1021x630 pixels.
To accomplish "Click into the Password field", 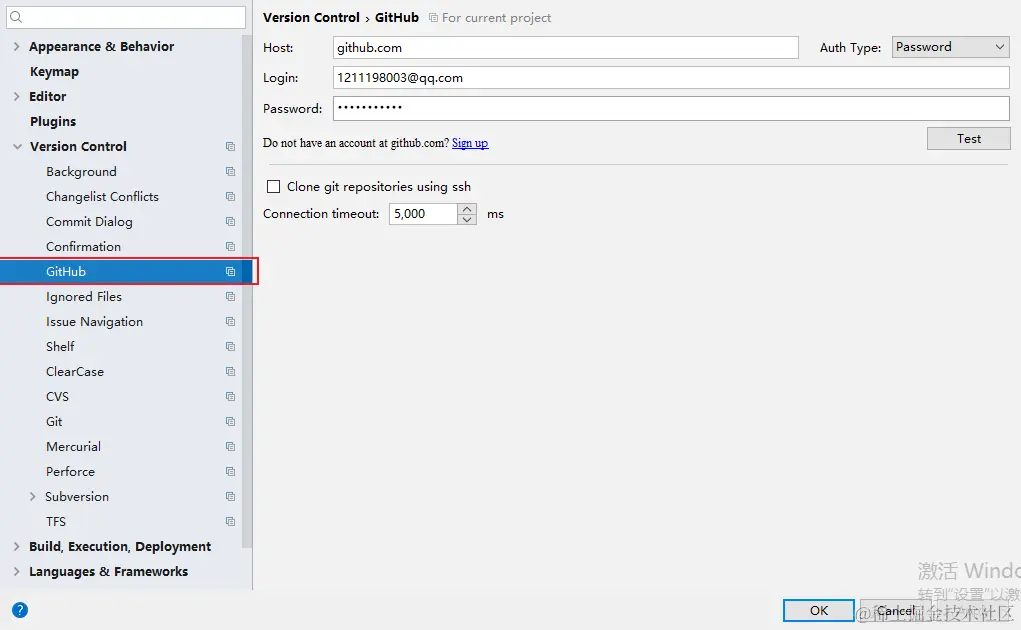I will click(671, 108).
